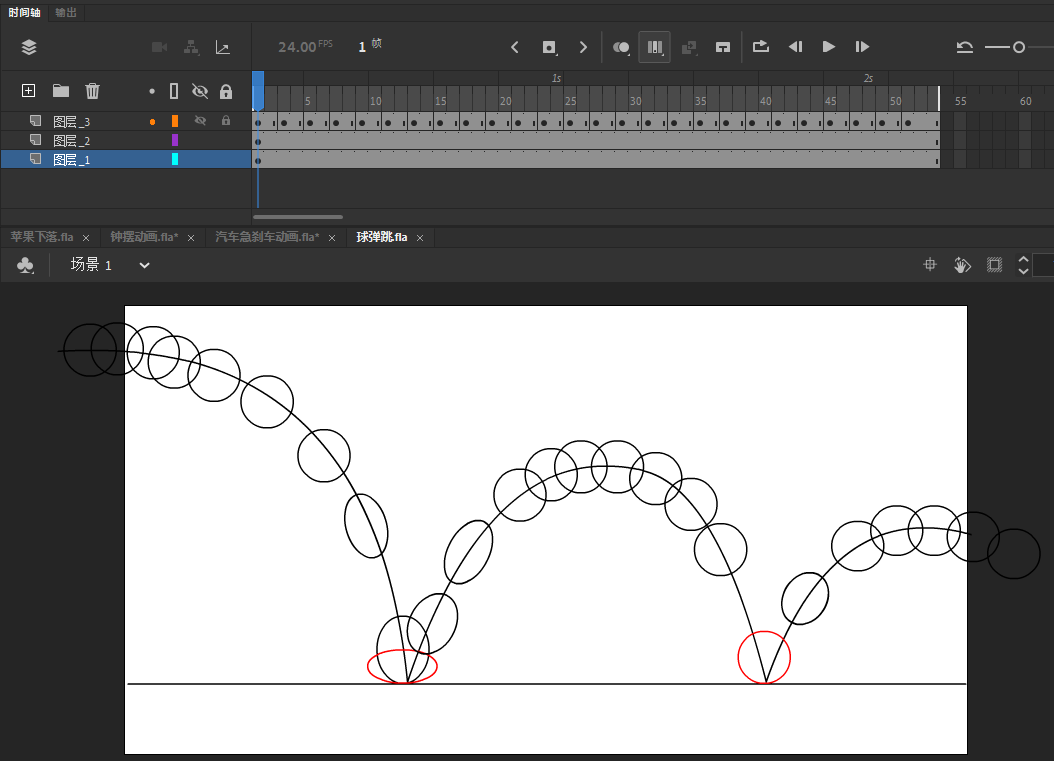Click the clip content outside stage icon
This screenshot has height=761, width=1054.
(994, 265)
